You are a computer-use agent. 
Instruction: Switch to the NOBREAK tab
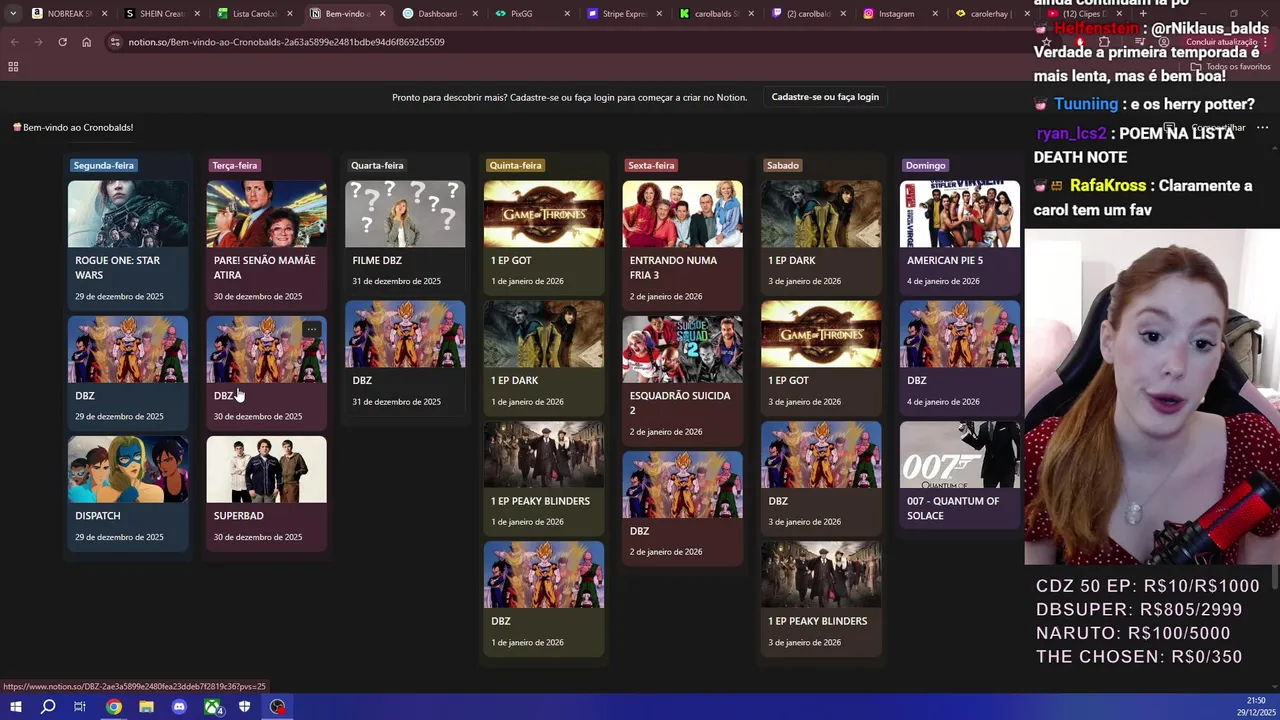pyautogui.click(x=68, y=14)
